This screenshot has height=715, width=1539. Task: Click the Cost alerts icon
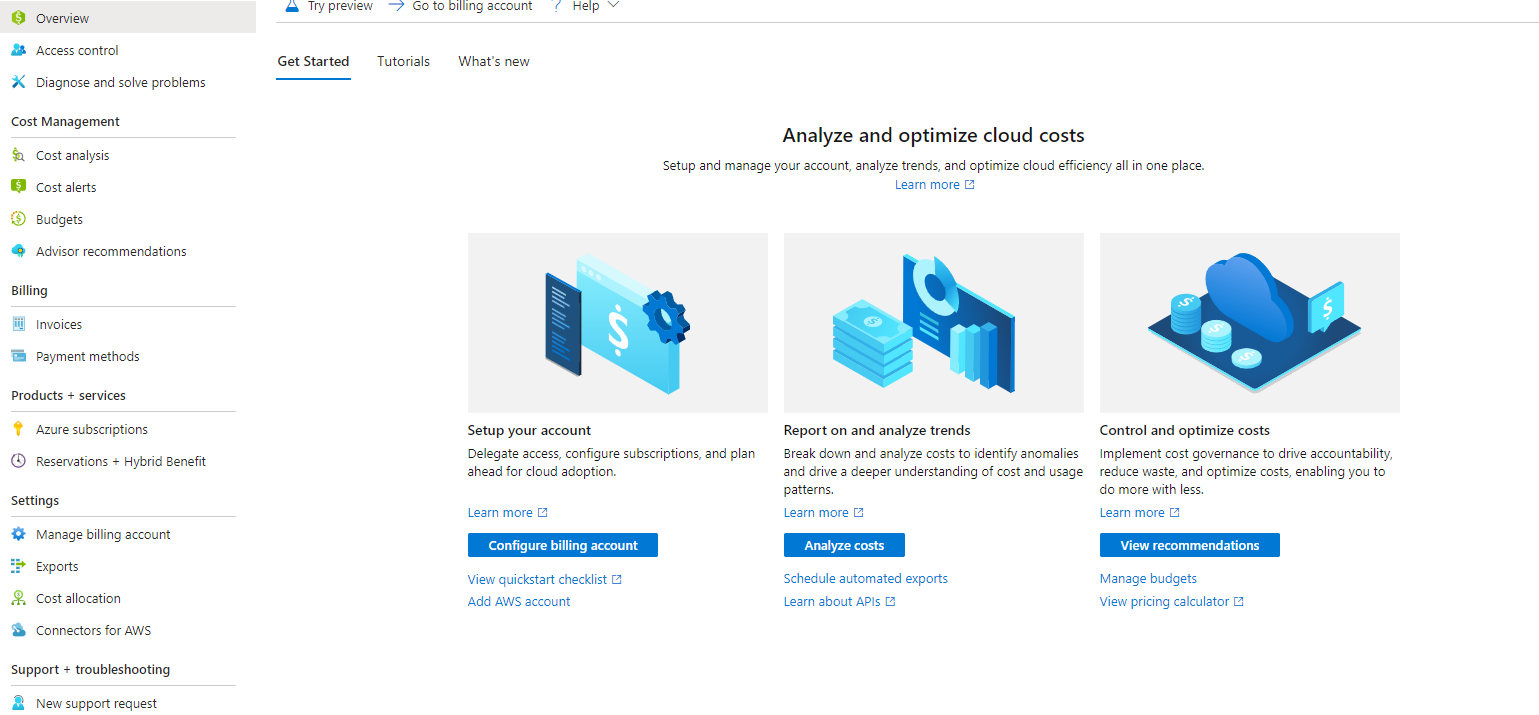coord(18,187)
